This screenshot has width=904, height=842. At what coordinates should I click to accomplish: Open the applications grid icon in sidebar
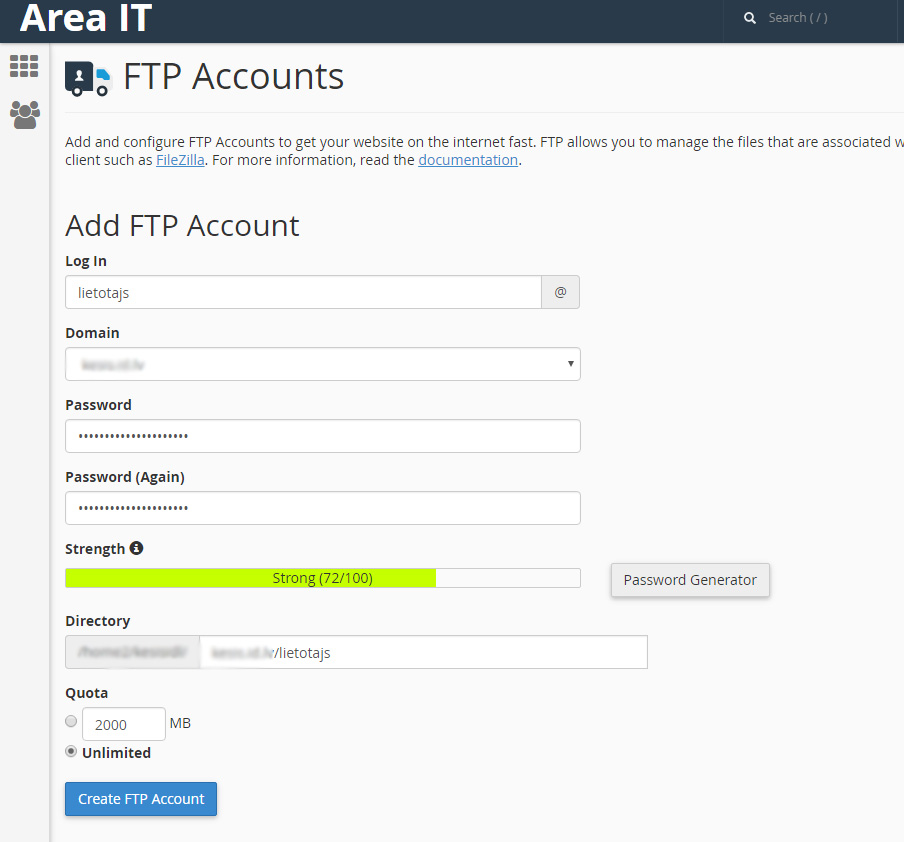24,66
